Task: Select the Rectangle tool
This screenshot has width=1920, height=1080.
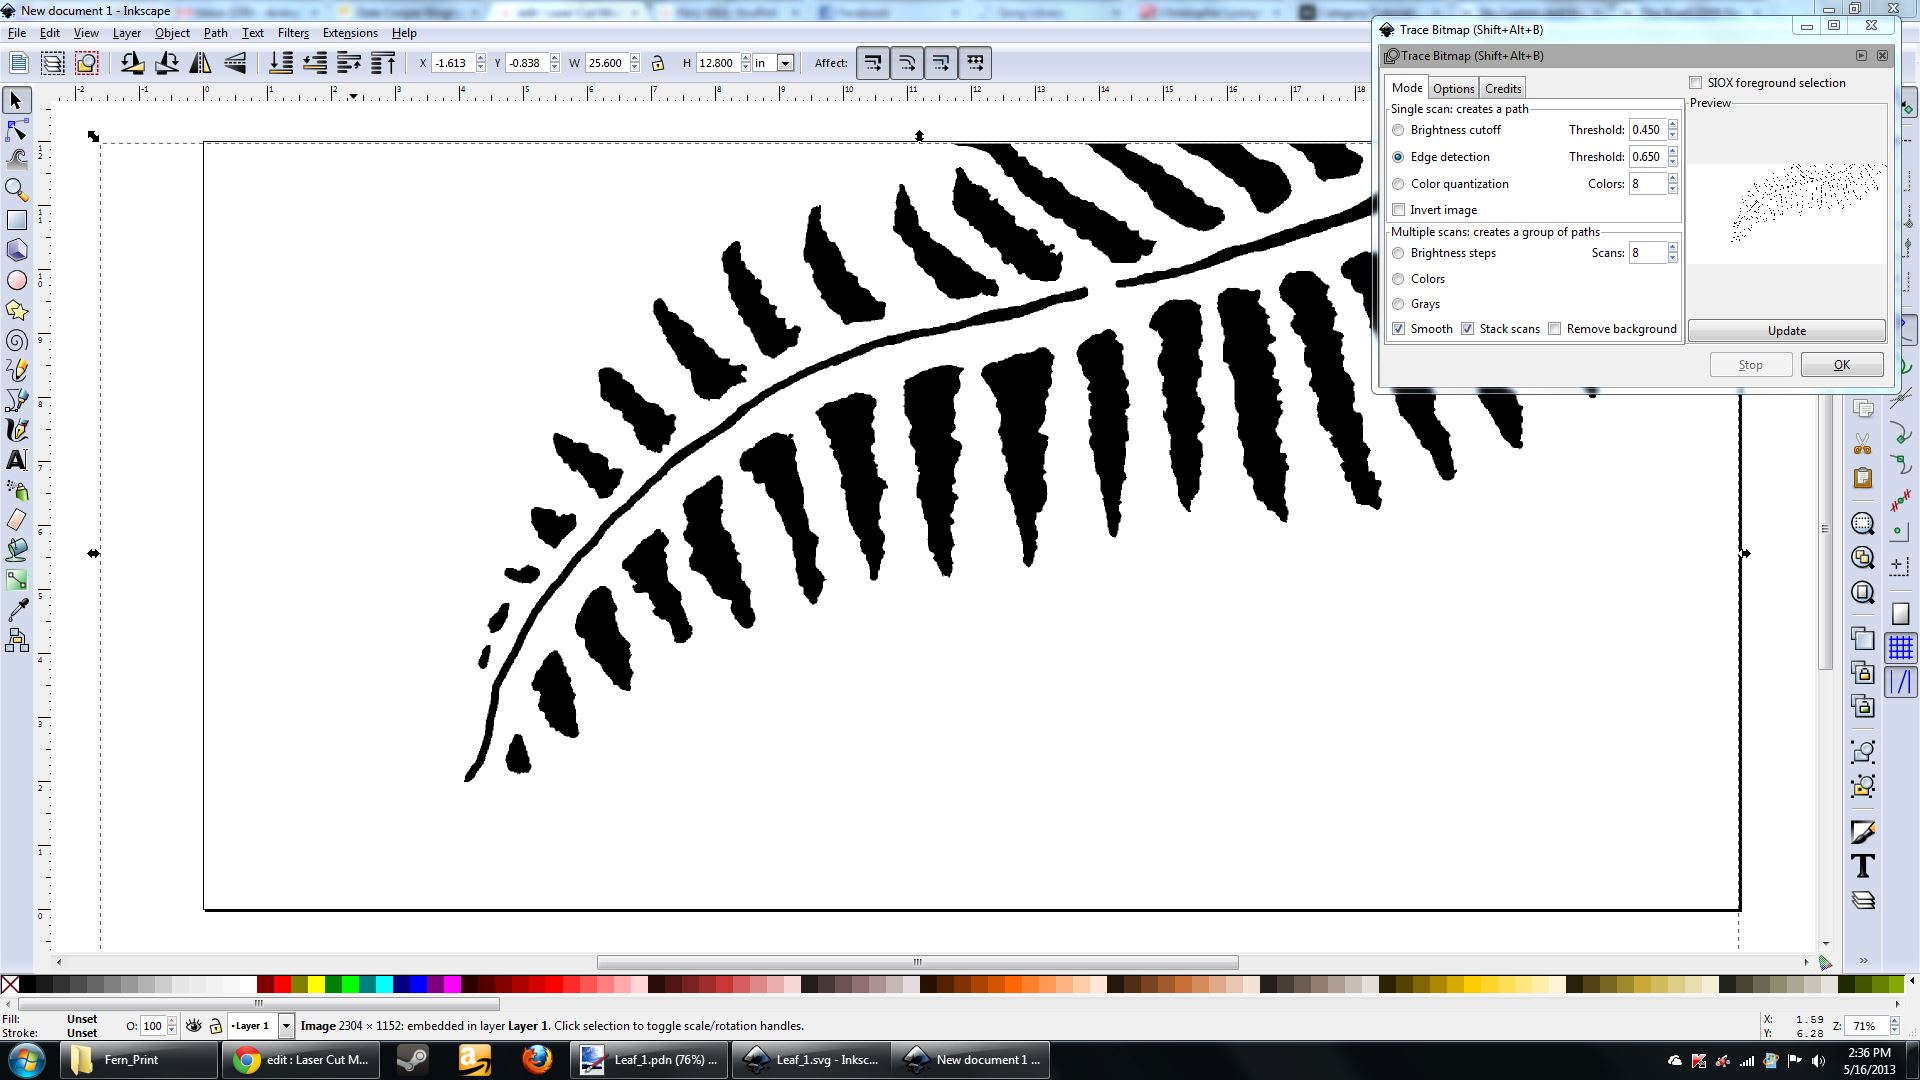Action: pyautogui.click(x=16, y=220)
